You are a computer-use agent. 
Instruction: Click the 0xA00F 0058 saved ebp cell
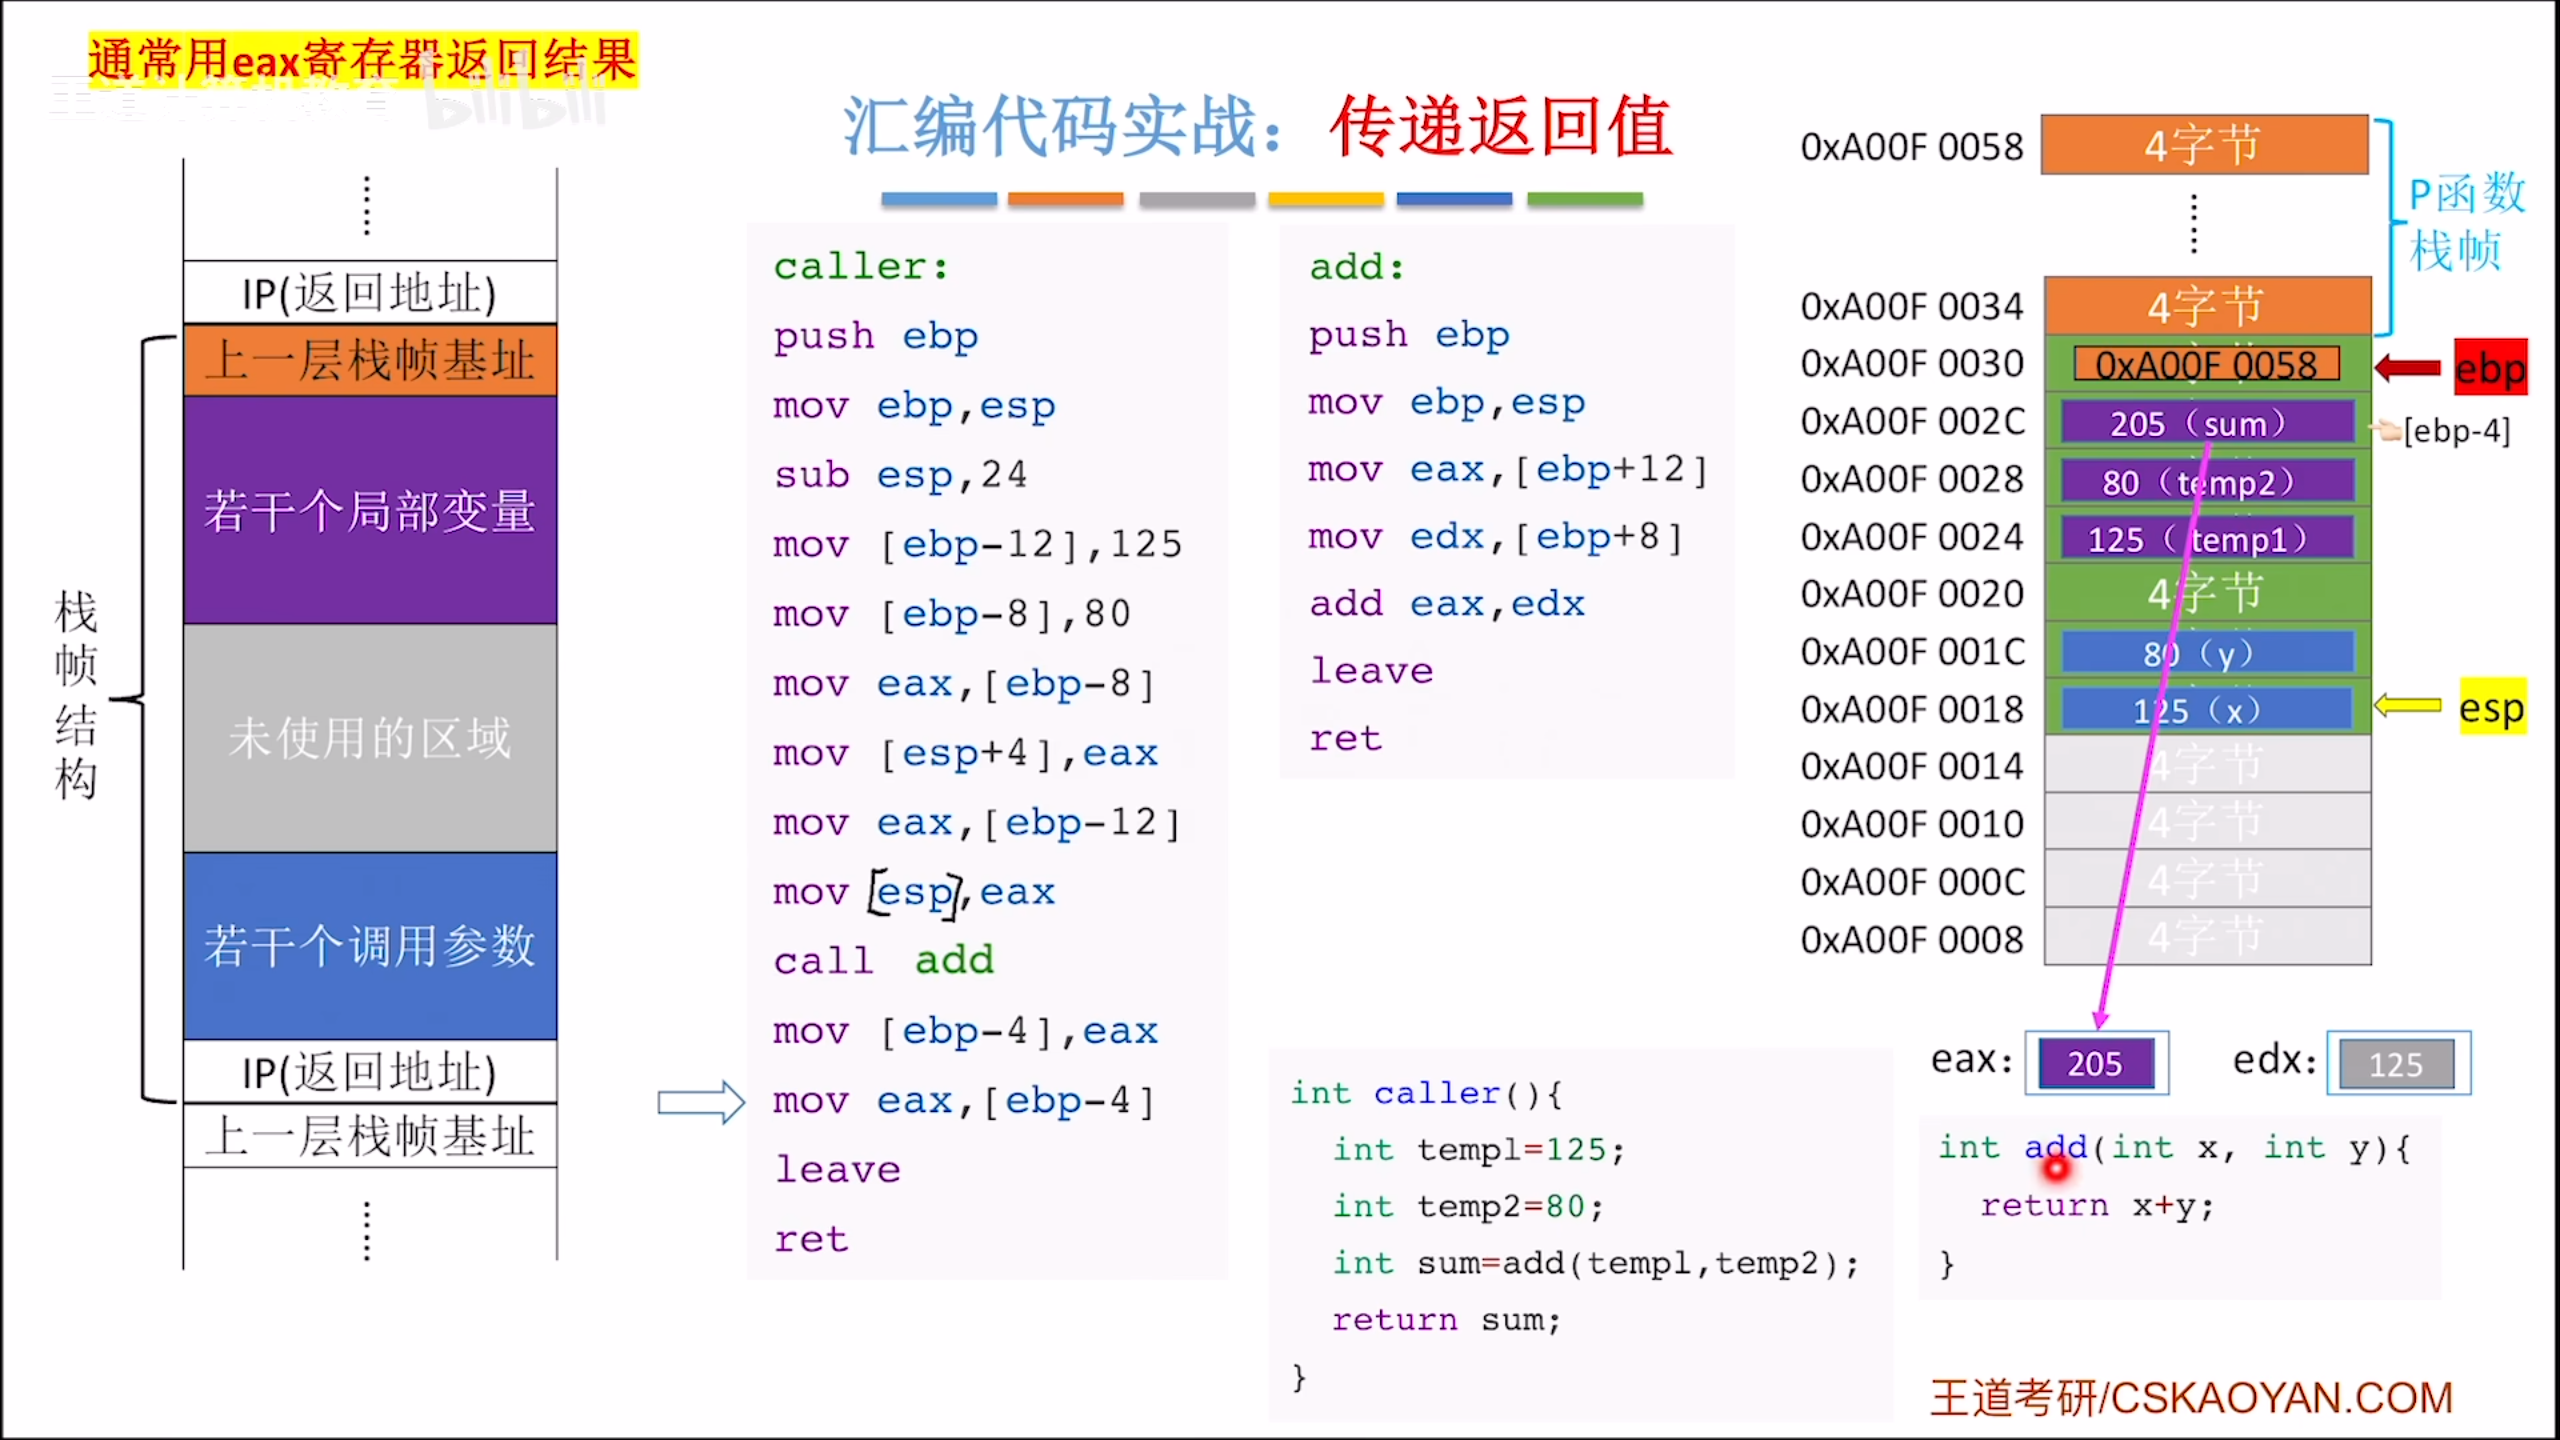click(x=2206, y=365)
